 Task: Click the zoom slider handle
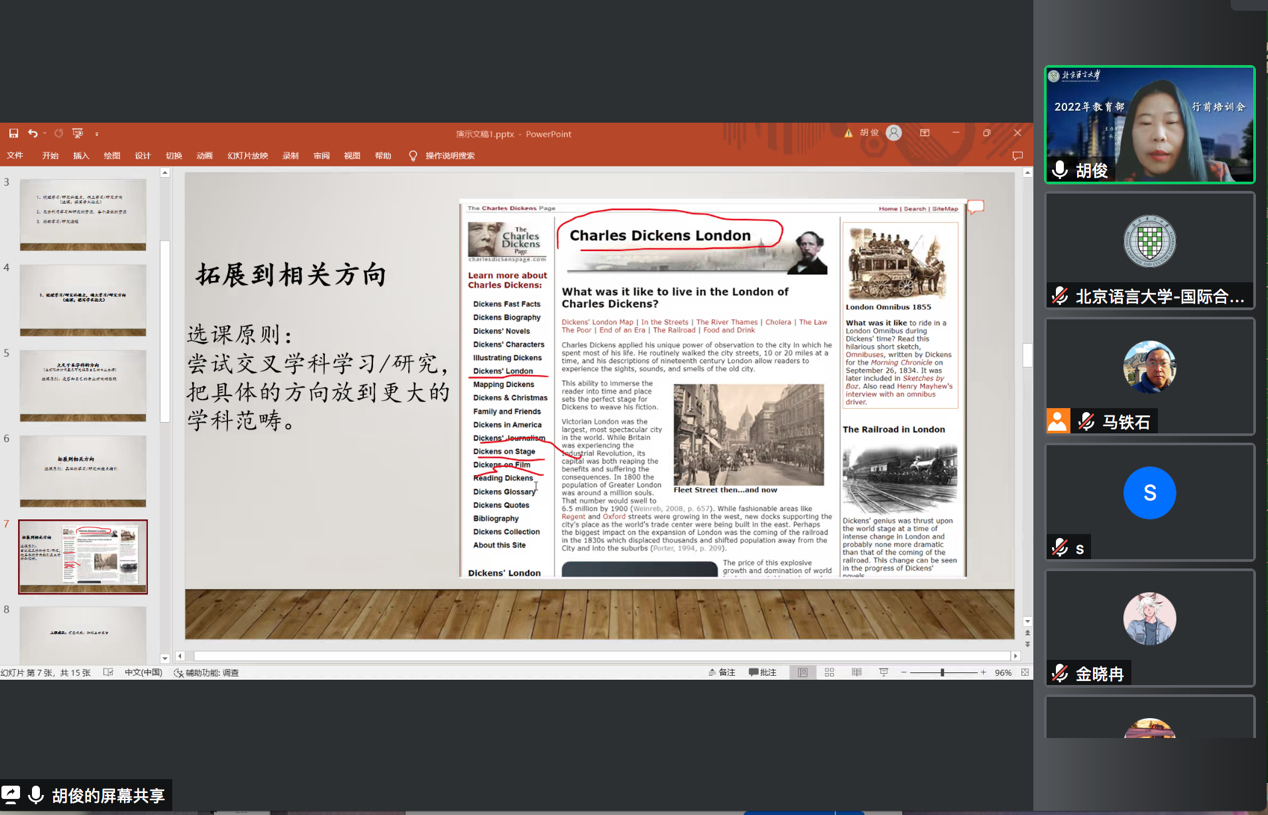pos(942,673)
